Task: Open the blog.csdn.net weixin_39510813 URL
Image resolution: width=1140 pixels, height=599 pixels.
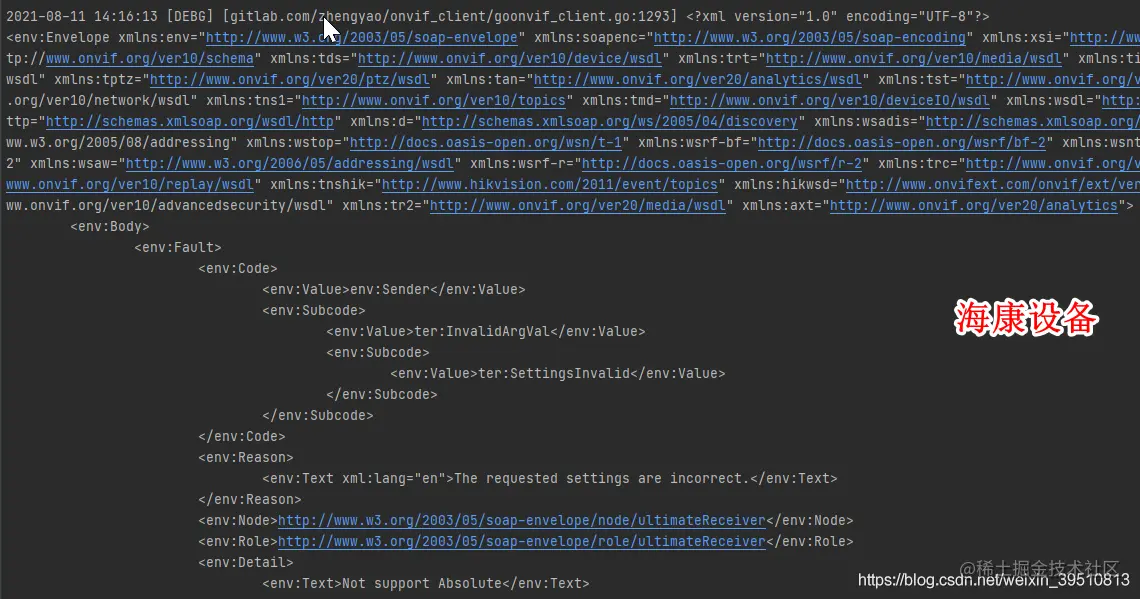Action: coord(994,580)
